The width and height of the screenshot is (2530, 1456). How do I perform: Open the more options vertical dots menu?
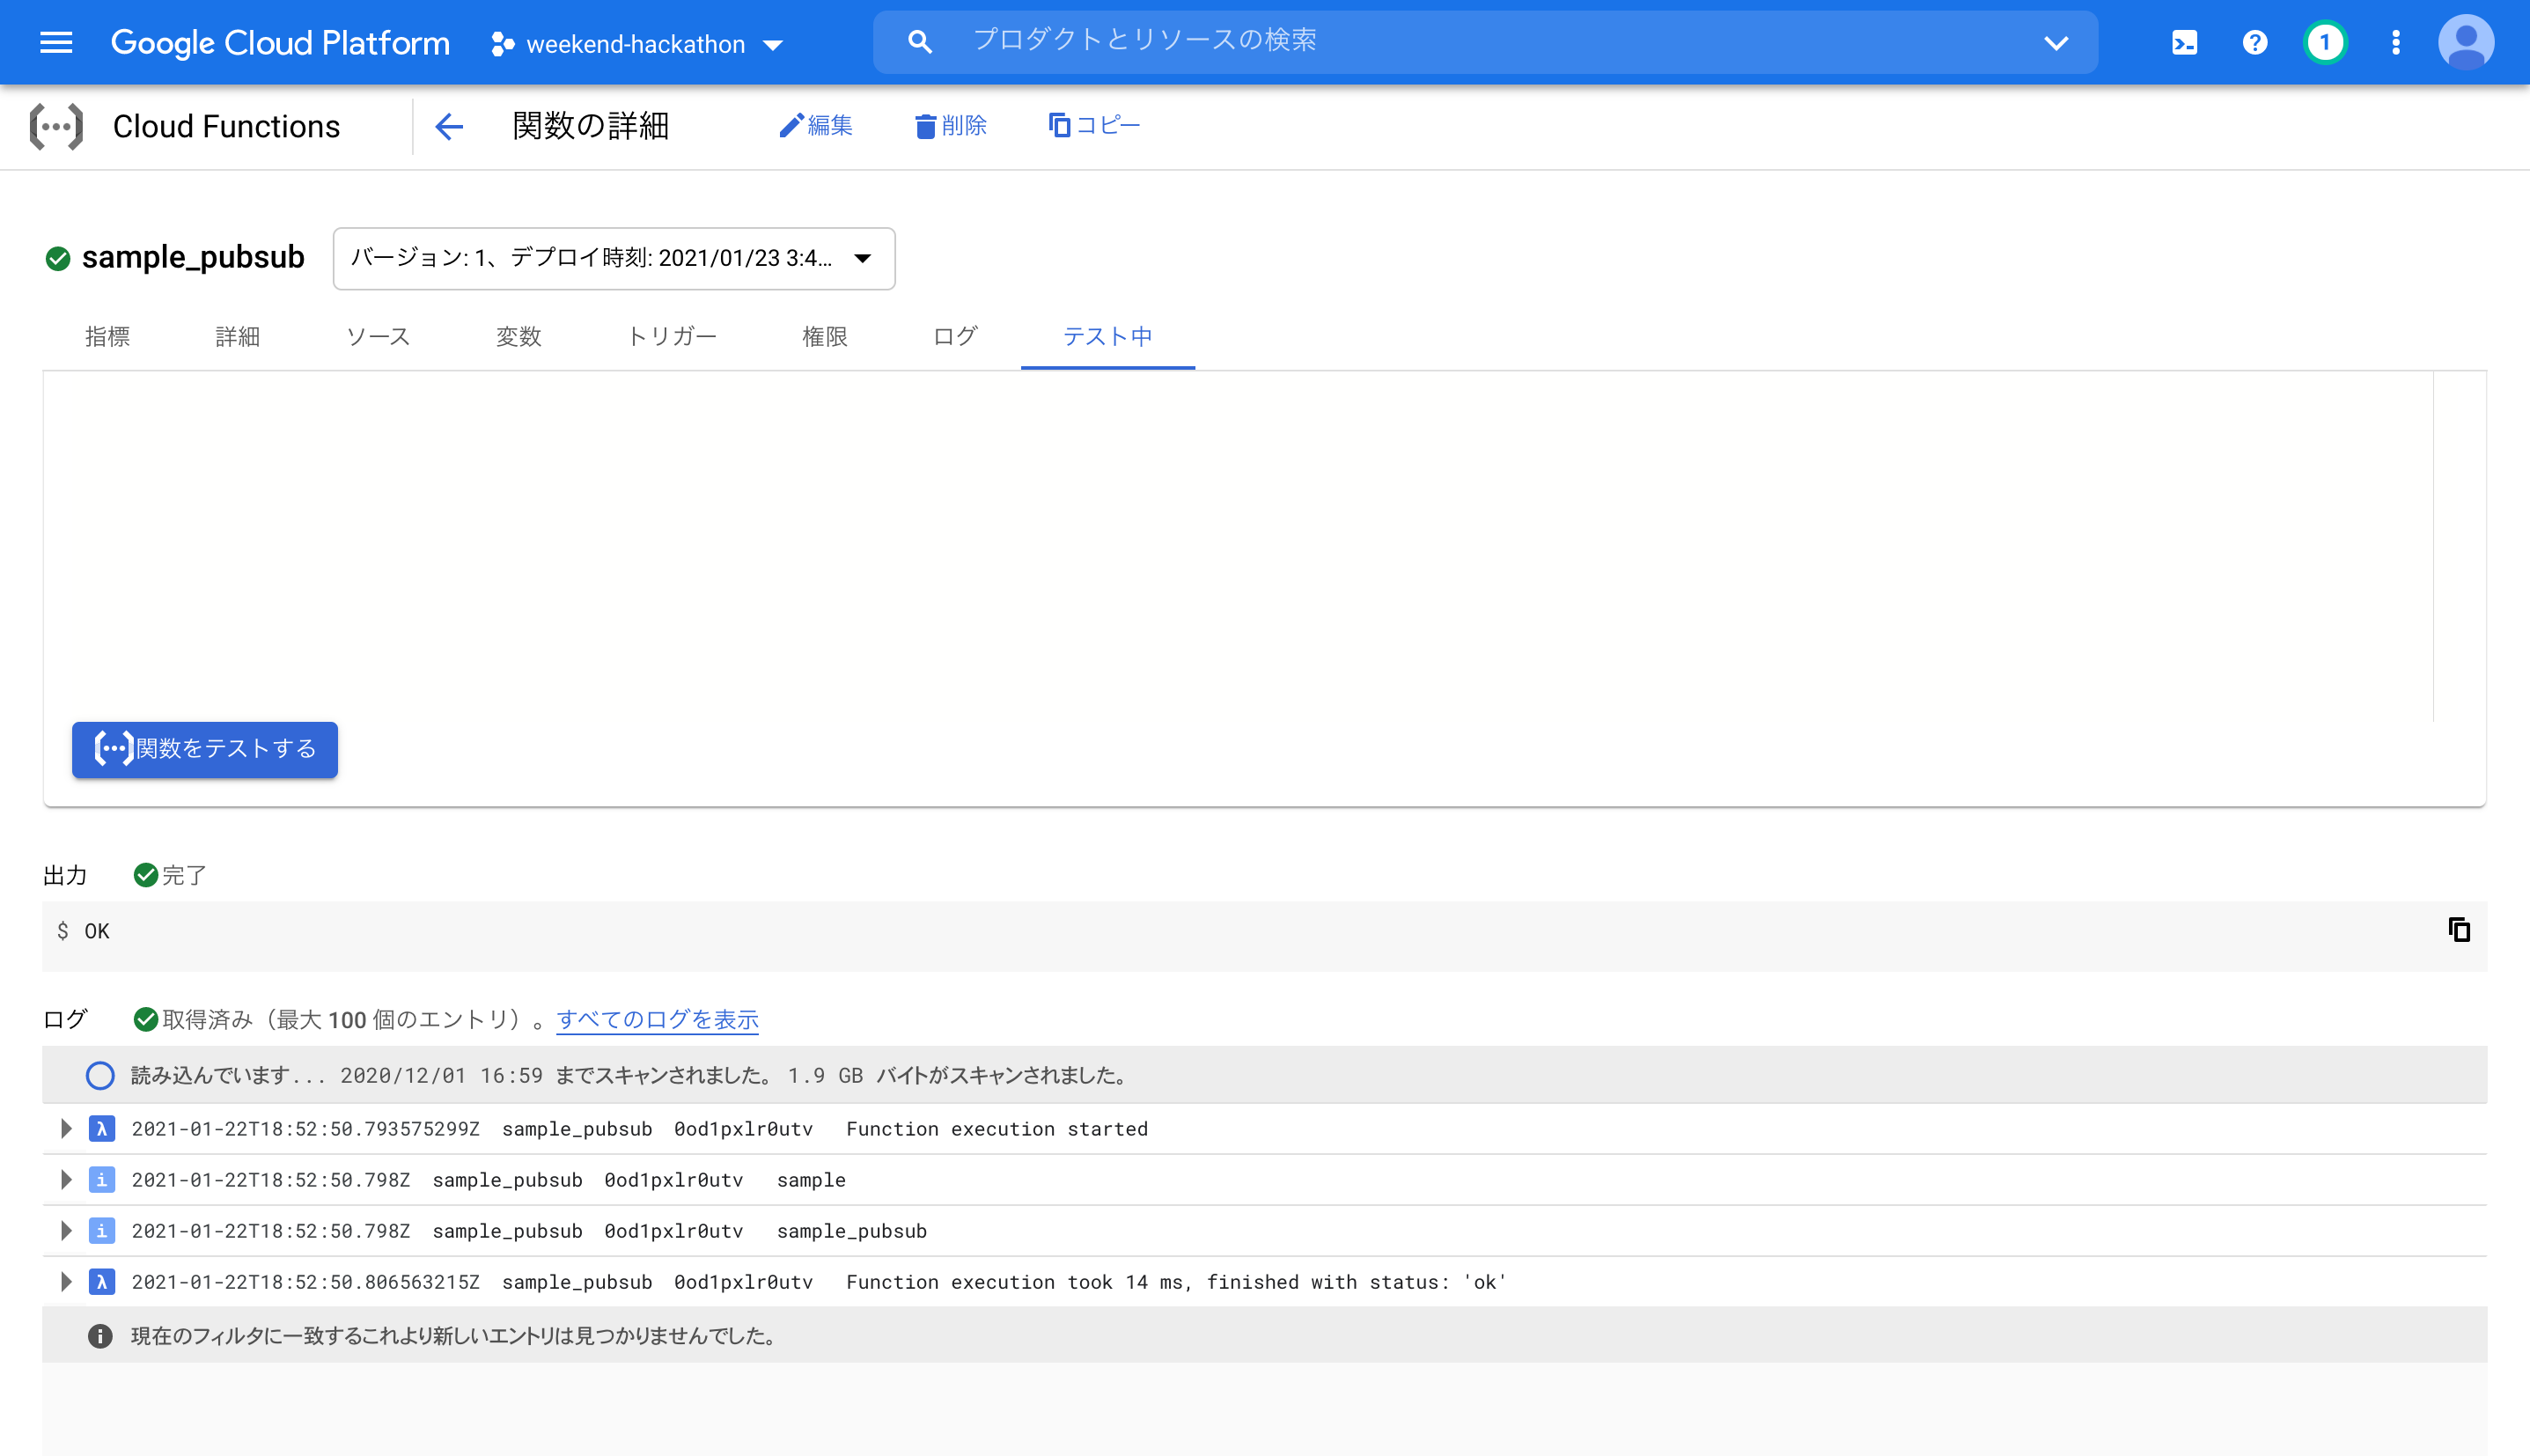click(x=2396, y=42)
